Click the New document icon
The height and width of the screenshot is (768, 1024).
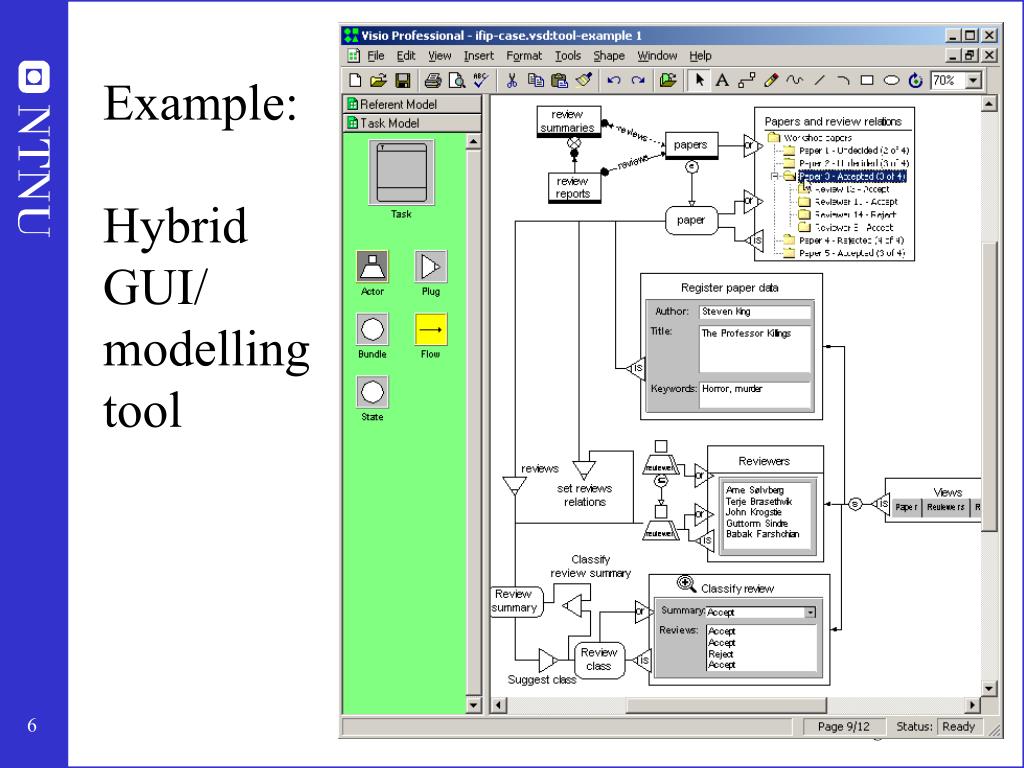(355, 80)
